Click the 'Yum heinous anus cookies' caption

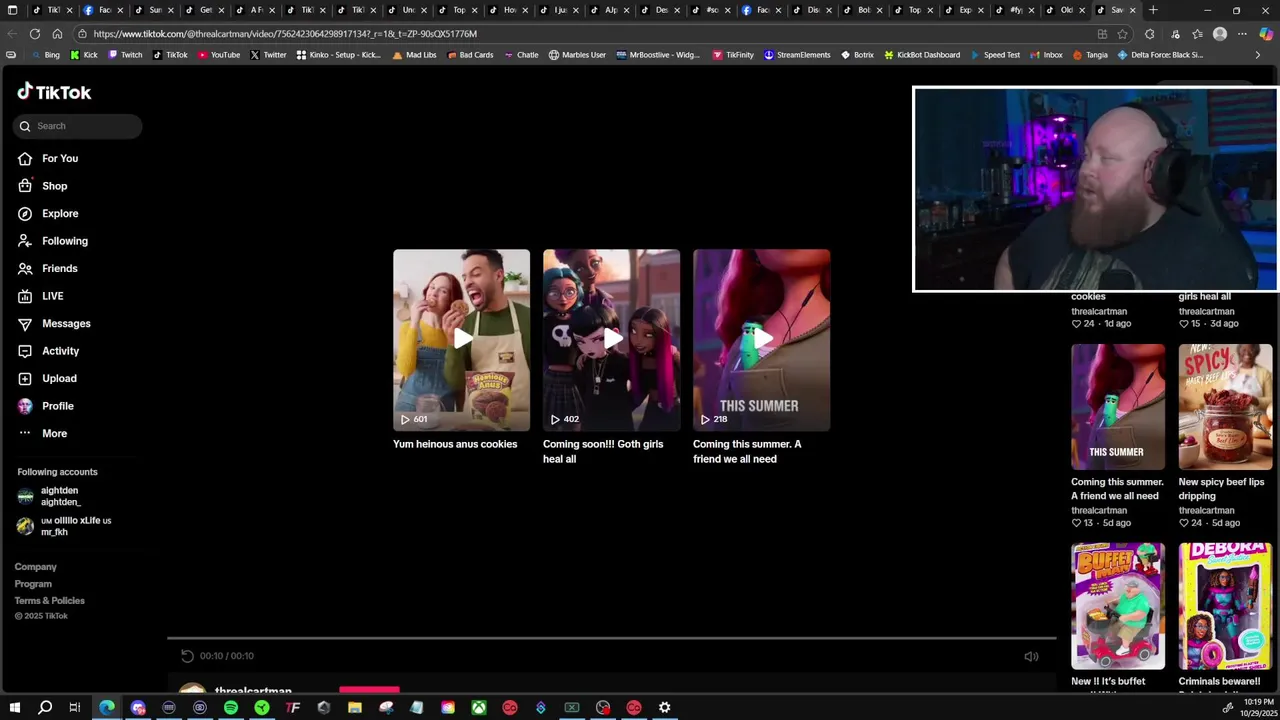click(x=455, y=444)
